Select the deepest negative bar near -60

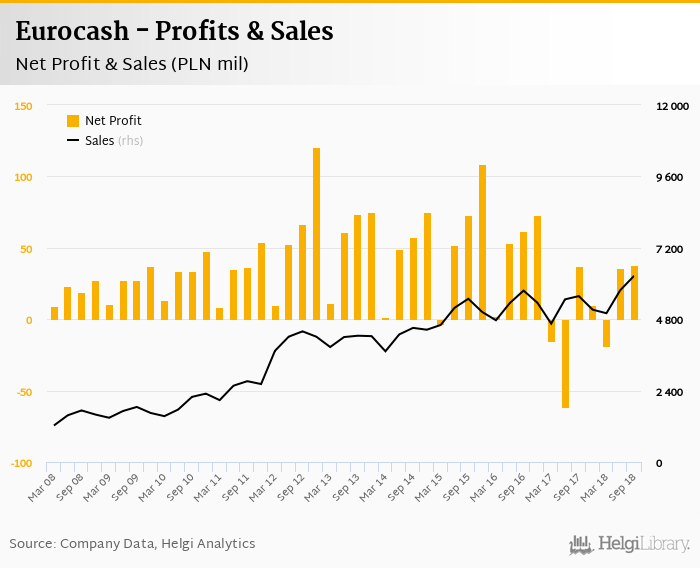(565, 364)
